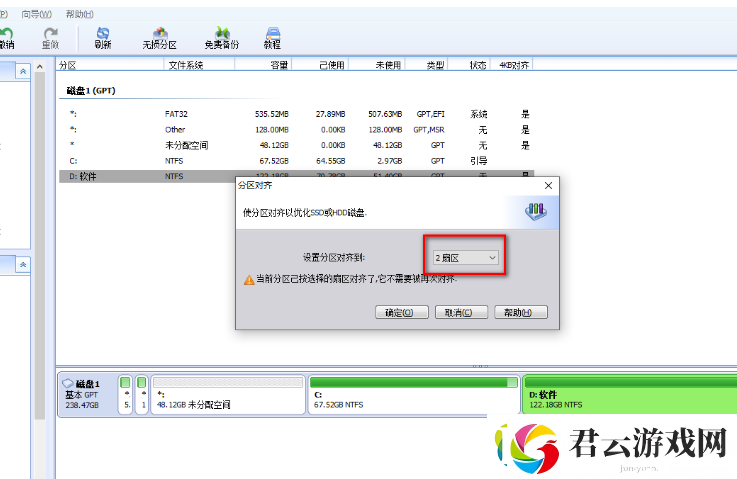The width and height of the screenshot is (737, 479).
Task: Click the 磁盘1 (GPT) group header
Action: (x=91, y=90)
